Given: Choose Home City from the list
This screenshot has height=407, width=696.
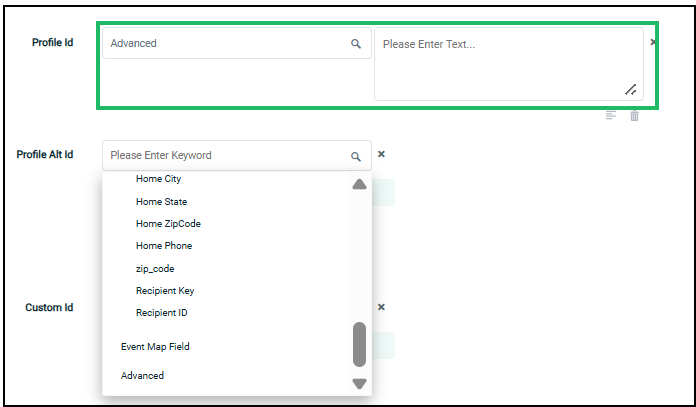Looking at the screenshot, I should pos(158,179).
